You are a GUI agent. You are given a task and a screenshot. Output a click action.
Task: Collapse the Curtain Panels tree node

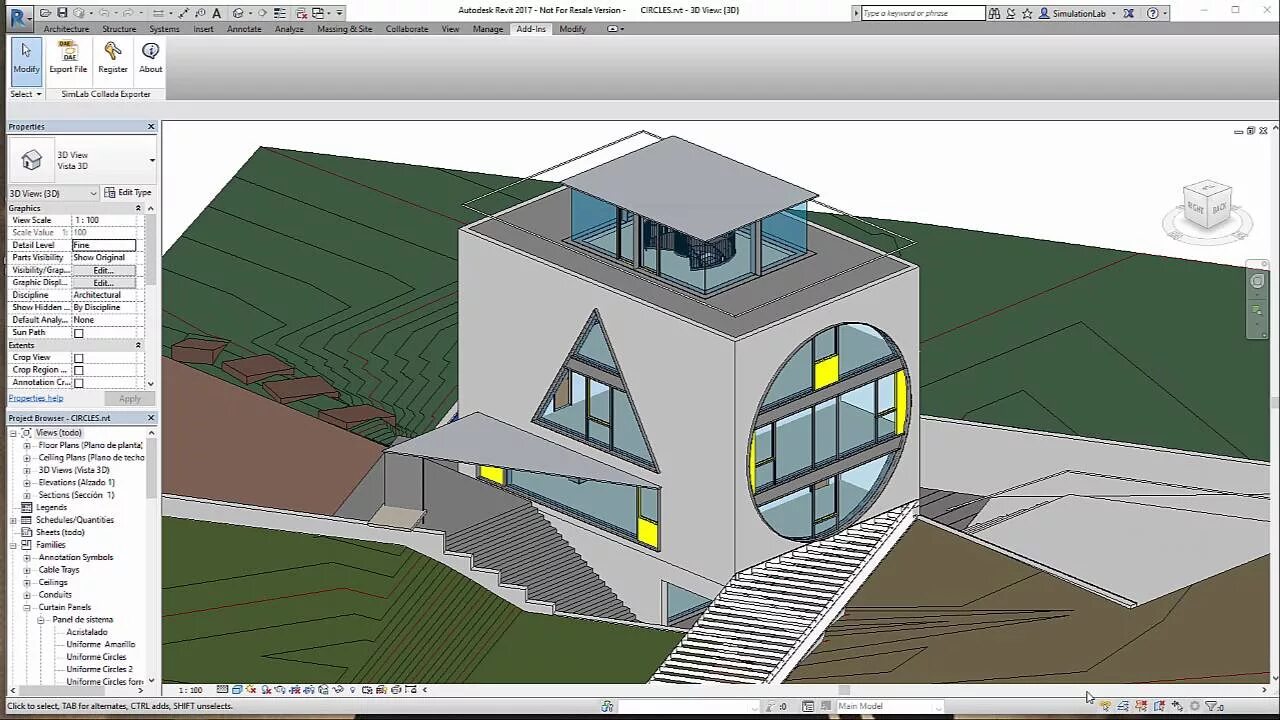point(27,607)
